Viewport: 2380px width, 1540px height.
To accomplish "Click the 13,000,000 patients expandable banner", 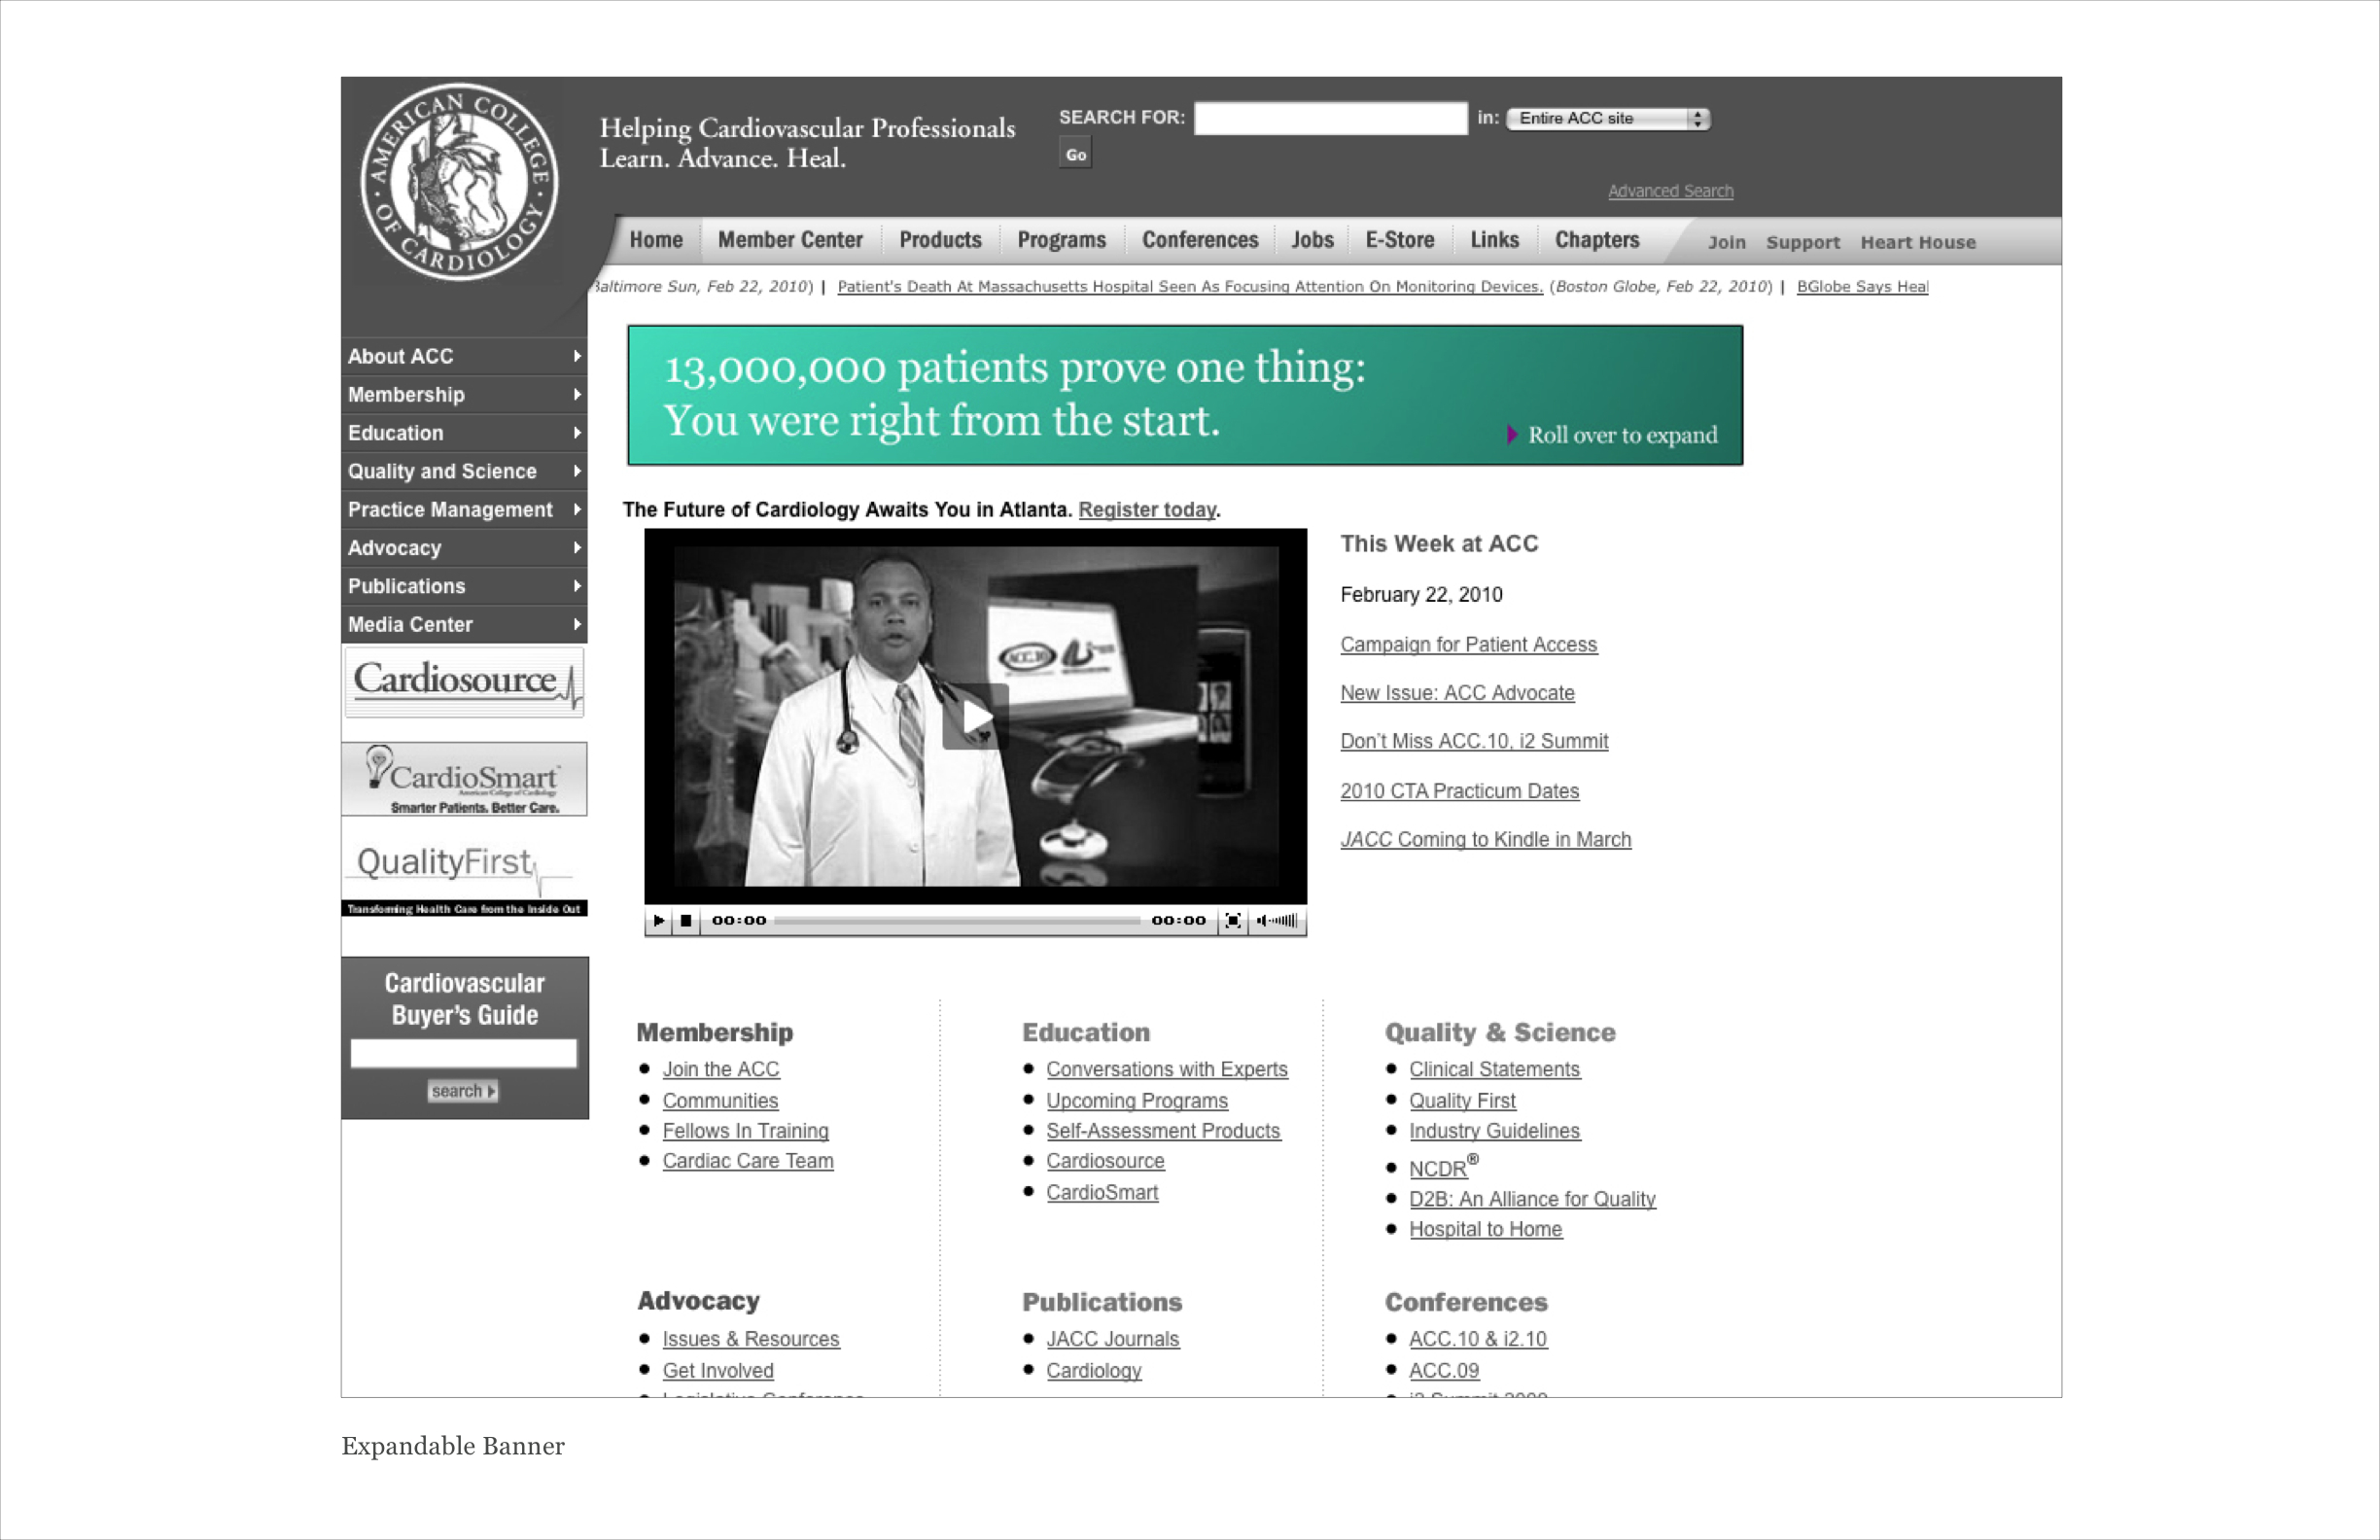I will (1185, 395).
